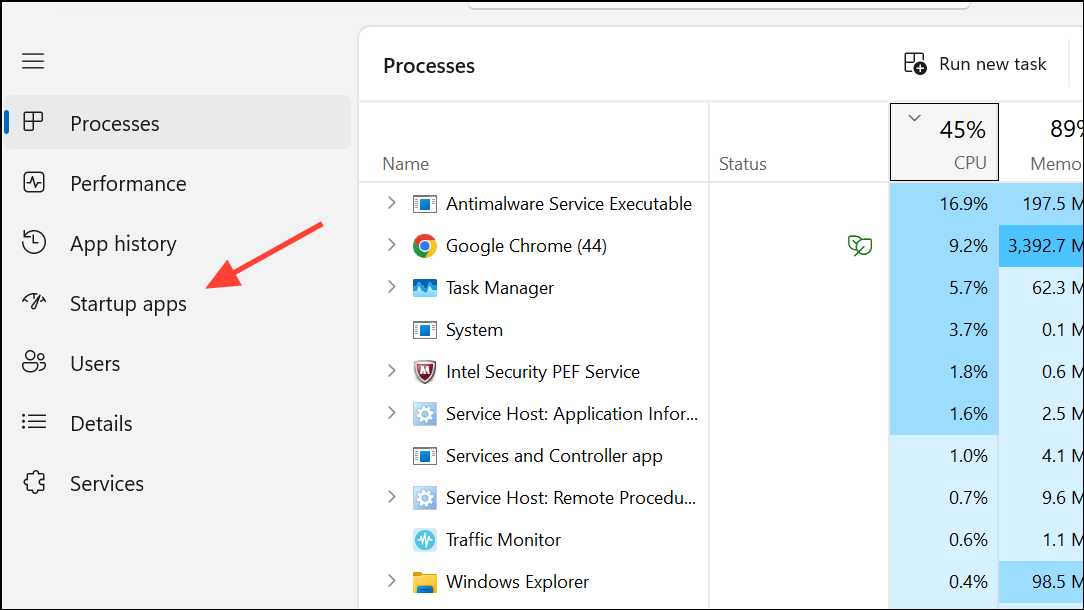Open the Details page
Viewport: 1084px width, 610px height.
point(177,423)
